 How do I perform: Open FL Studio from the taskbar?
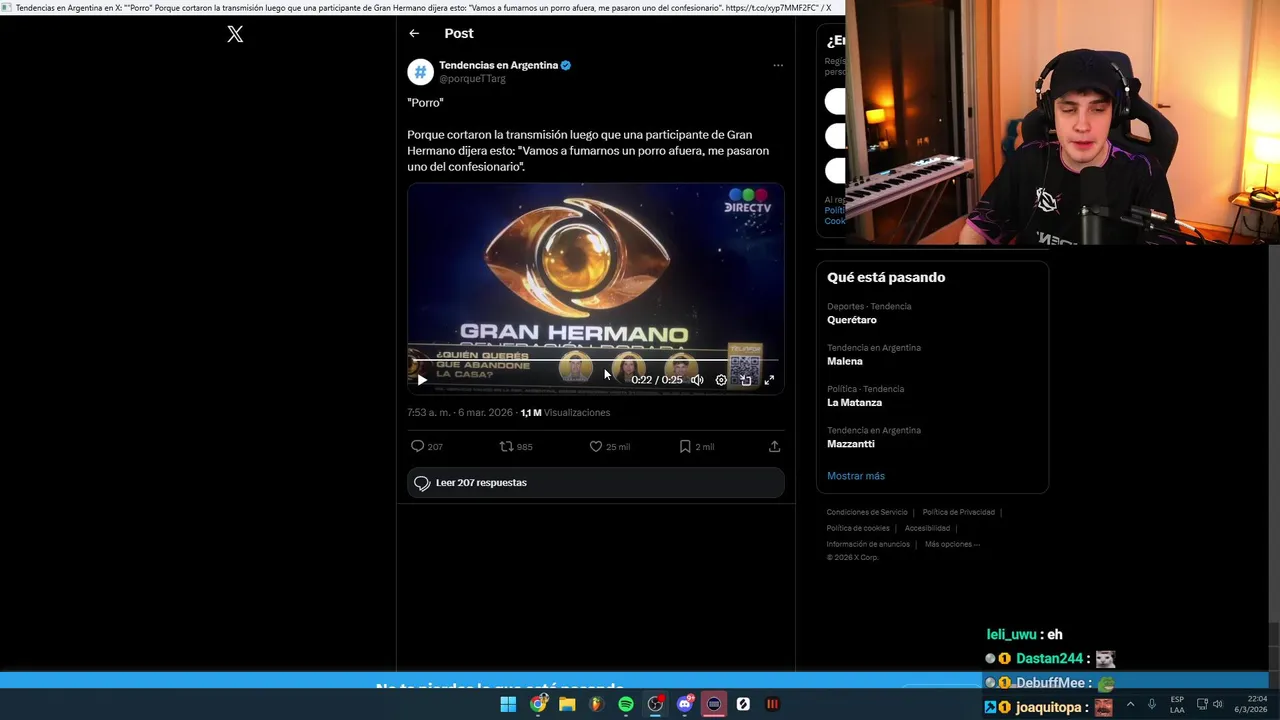point(596,704)
